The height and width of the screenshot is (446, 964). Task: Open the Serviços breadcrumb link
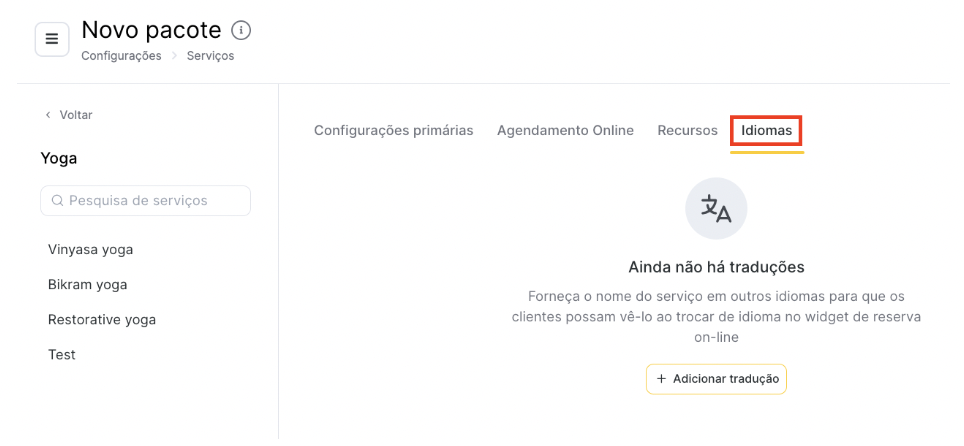click(210, 56)
